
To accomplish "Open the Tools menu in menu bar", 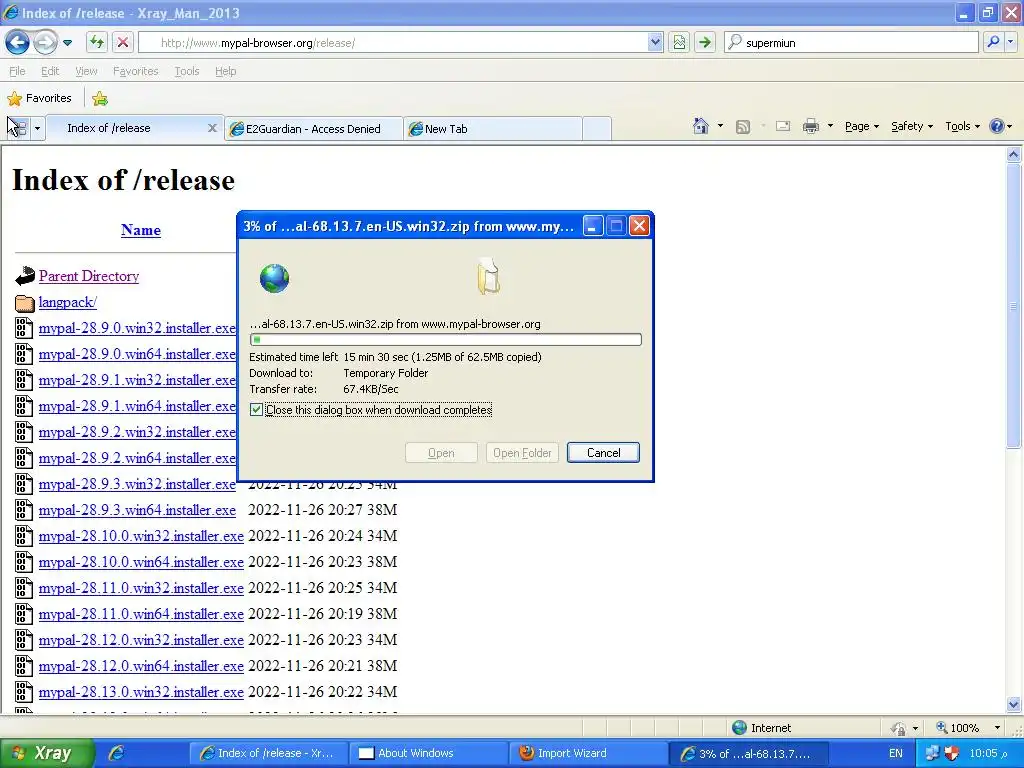I will coord(187,71).
